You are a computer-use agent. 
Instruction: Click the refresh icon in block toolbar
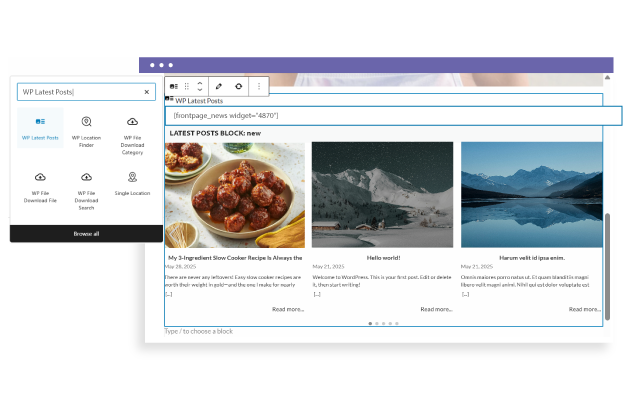(239, 87)
